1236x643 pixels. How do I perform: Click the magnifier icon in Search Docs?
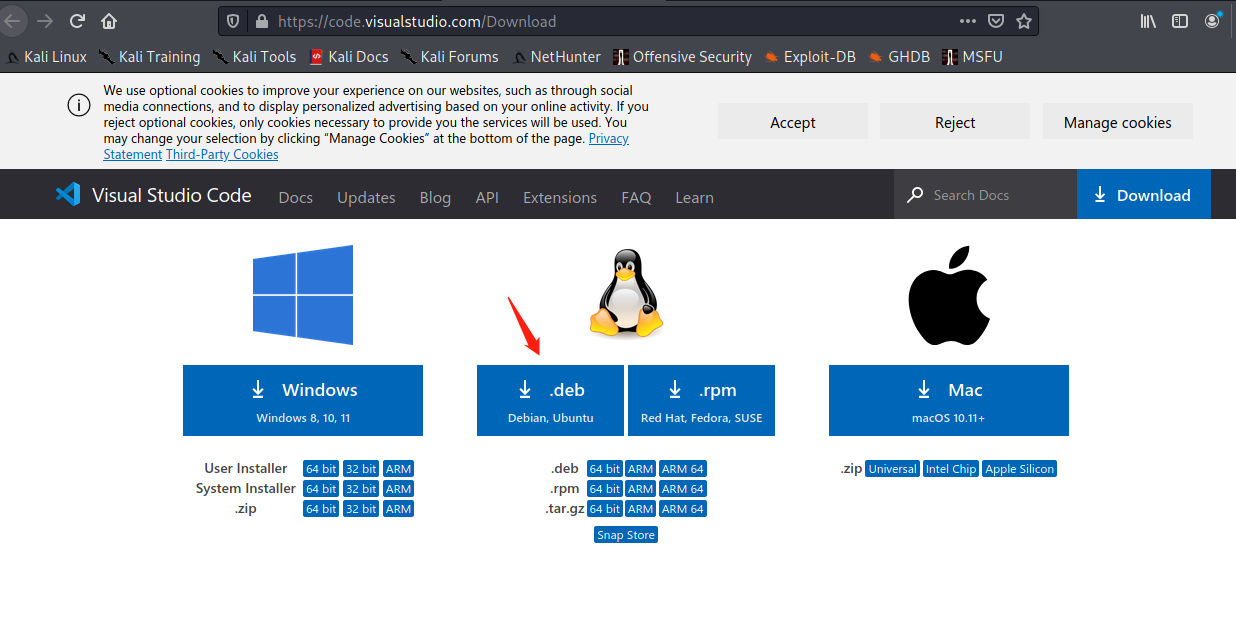coord(915,195)
